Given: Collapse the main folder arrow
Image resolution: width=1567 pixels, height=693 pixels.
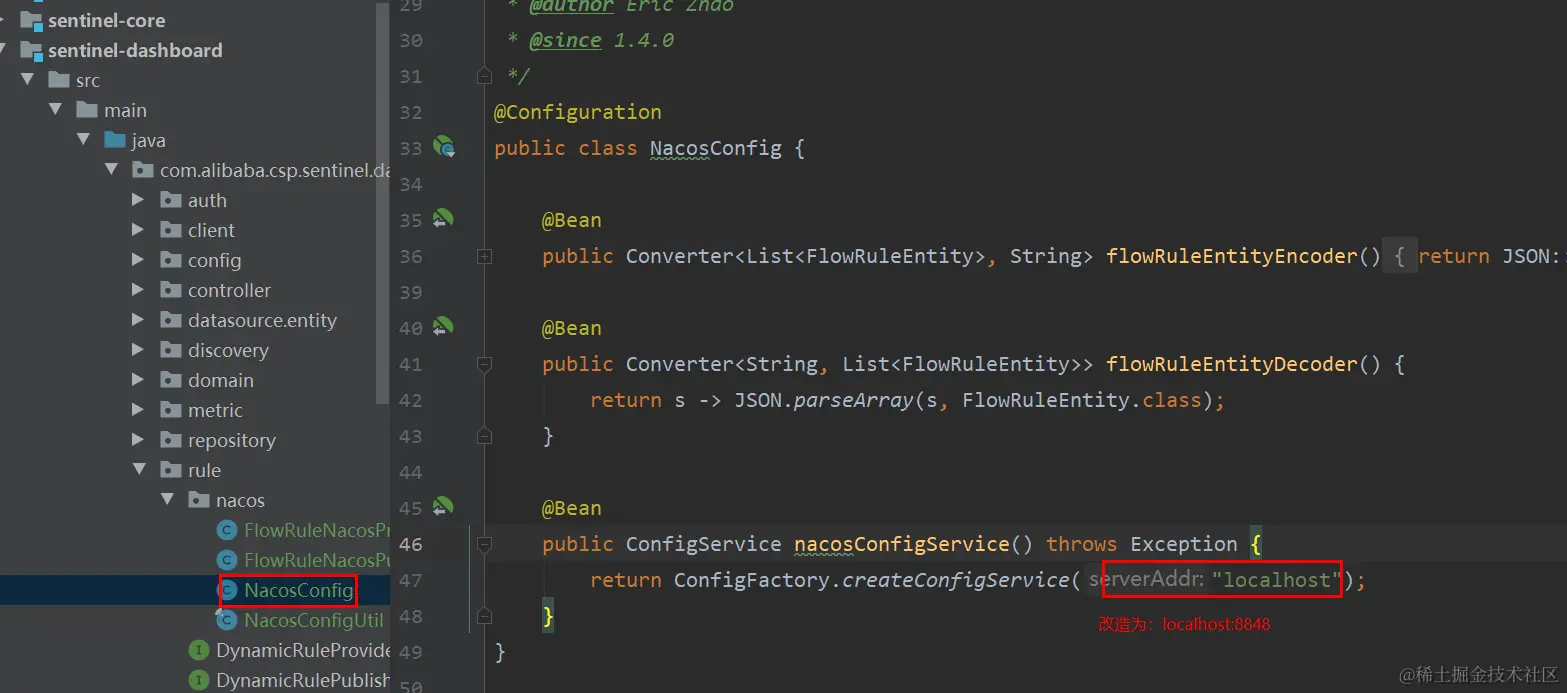Looking at the screenshot, I should coord(56,110).
